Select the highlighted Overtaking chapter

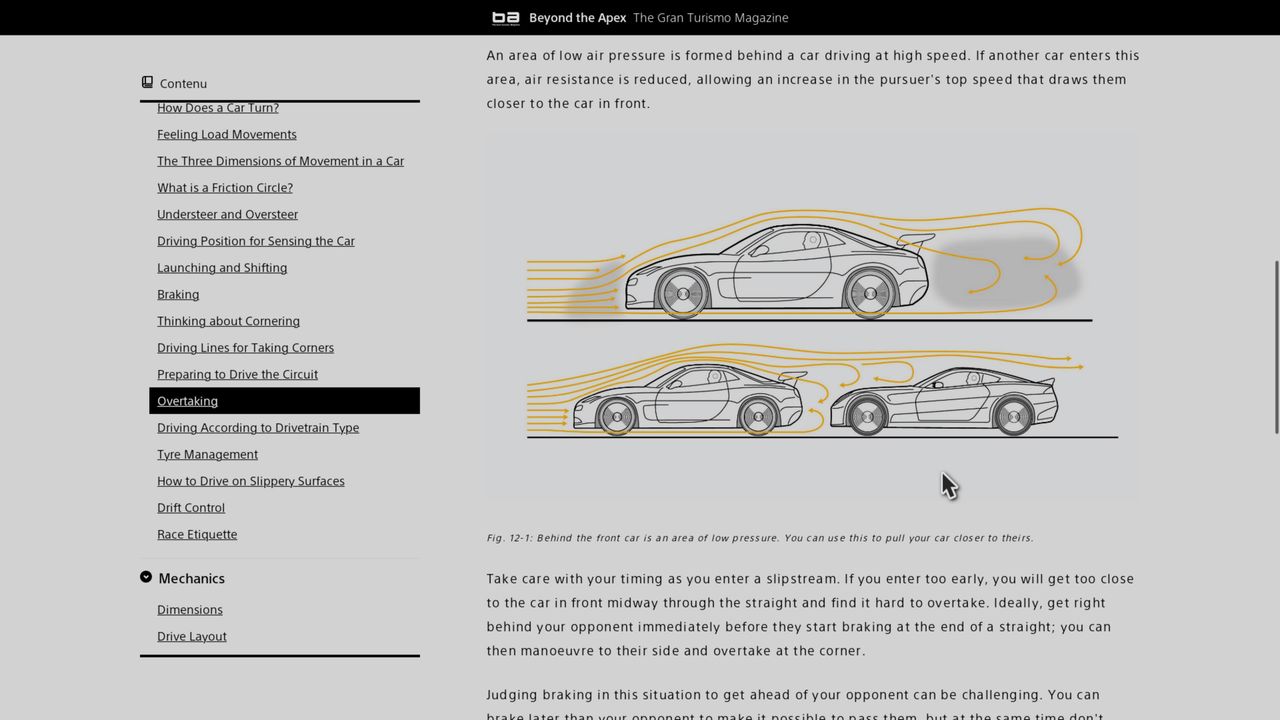point(284,401)
